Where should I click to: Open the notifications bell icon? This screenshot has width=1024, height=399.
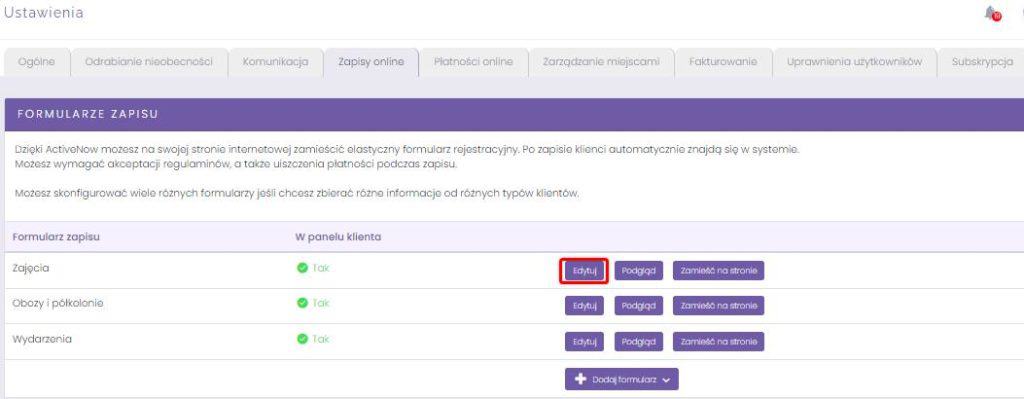pyautogui.click(x=993, y=13)
